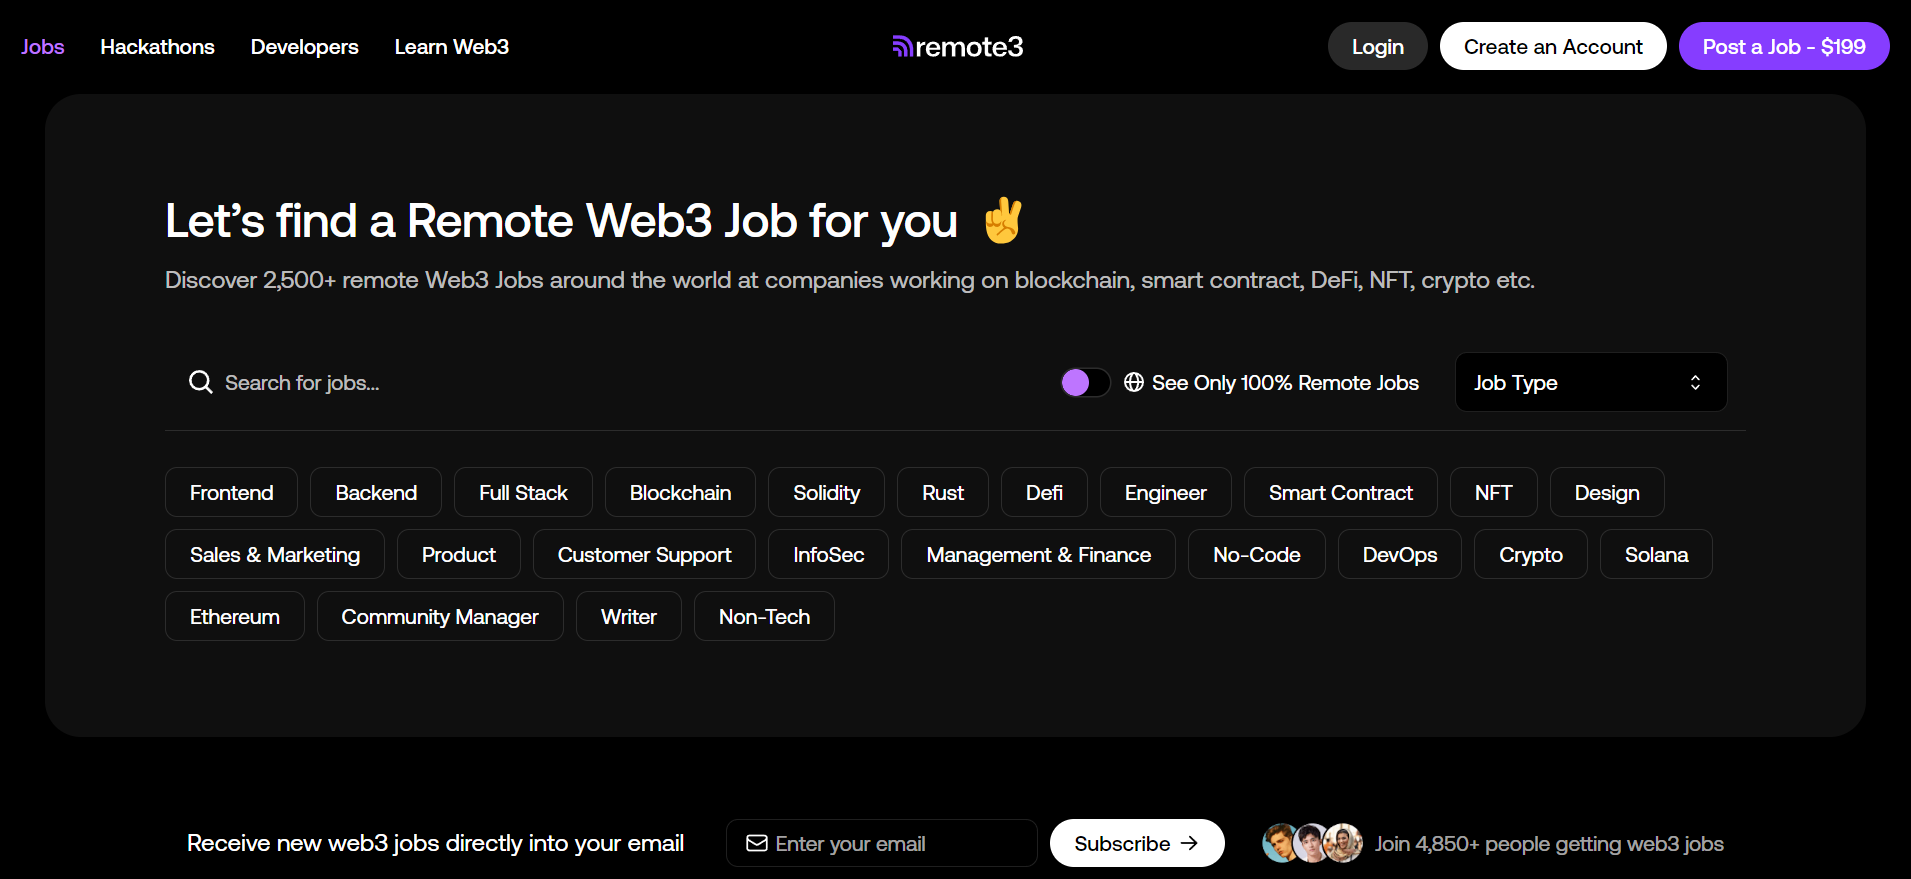Click the arrow icon on the Subscribe button
The height and width of the screenshot is (879, 1911).
[x=1191, y=843]
